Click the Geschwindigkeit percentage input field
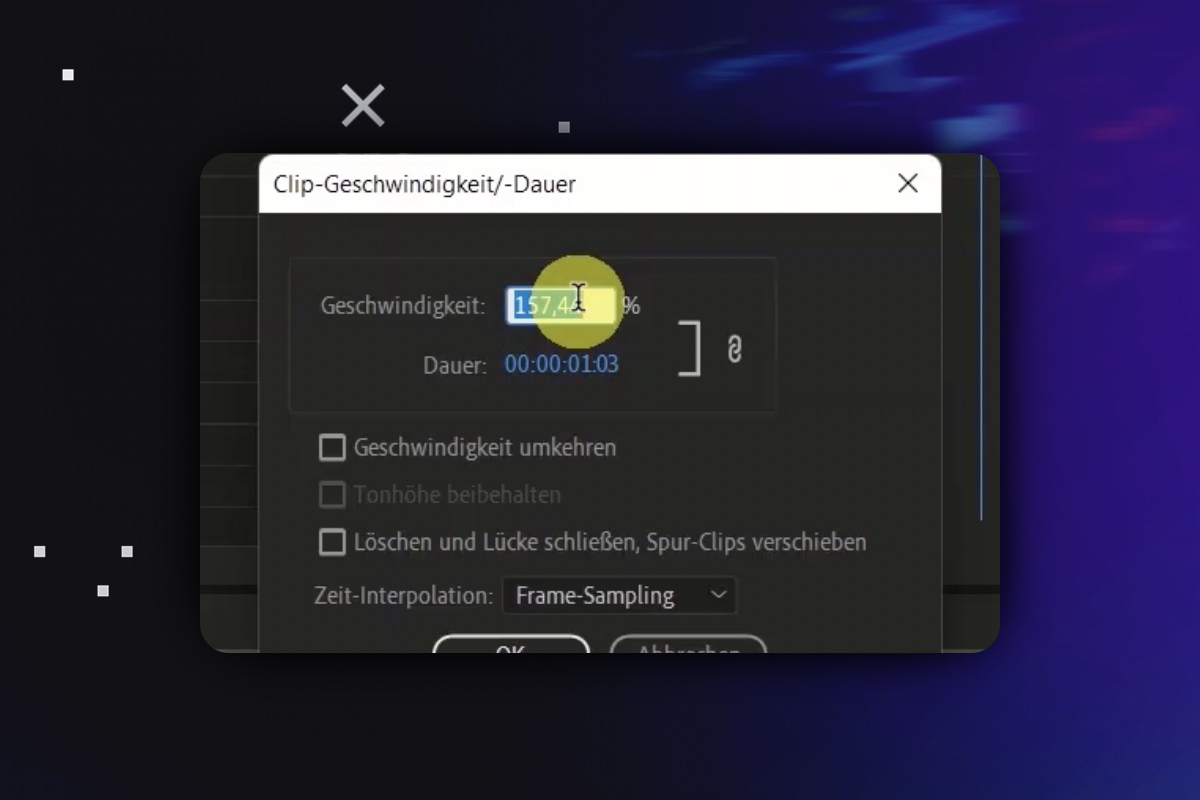The width and height of the screenshot is (1200, 800). pos(561,305)
